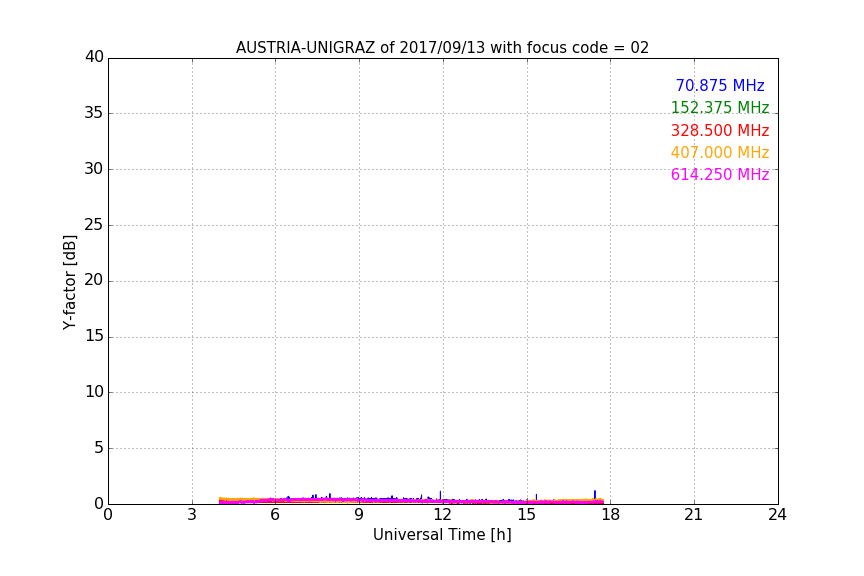Click the blue spike near hour 17.5
Viewport: 864px width, 576px height.
click(595, 494)
